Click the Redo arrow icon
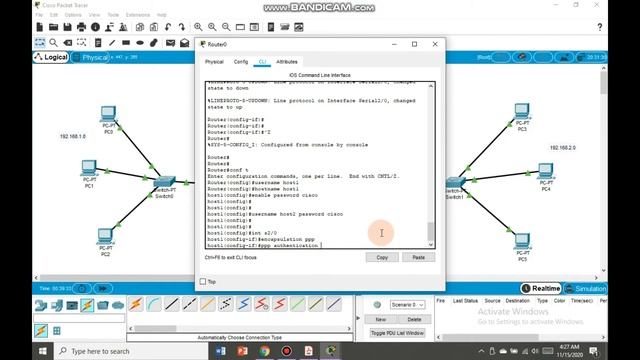The image size is (640, 360). 182,27
